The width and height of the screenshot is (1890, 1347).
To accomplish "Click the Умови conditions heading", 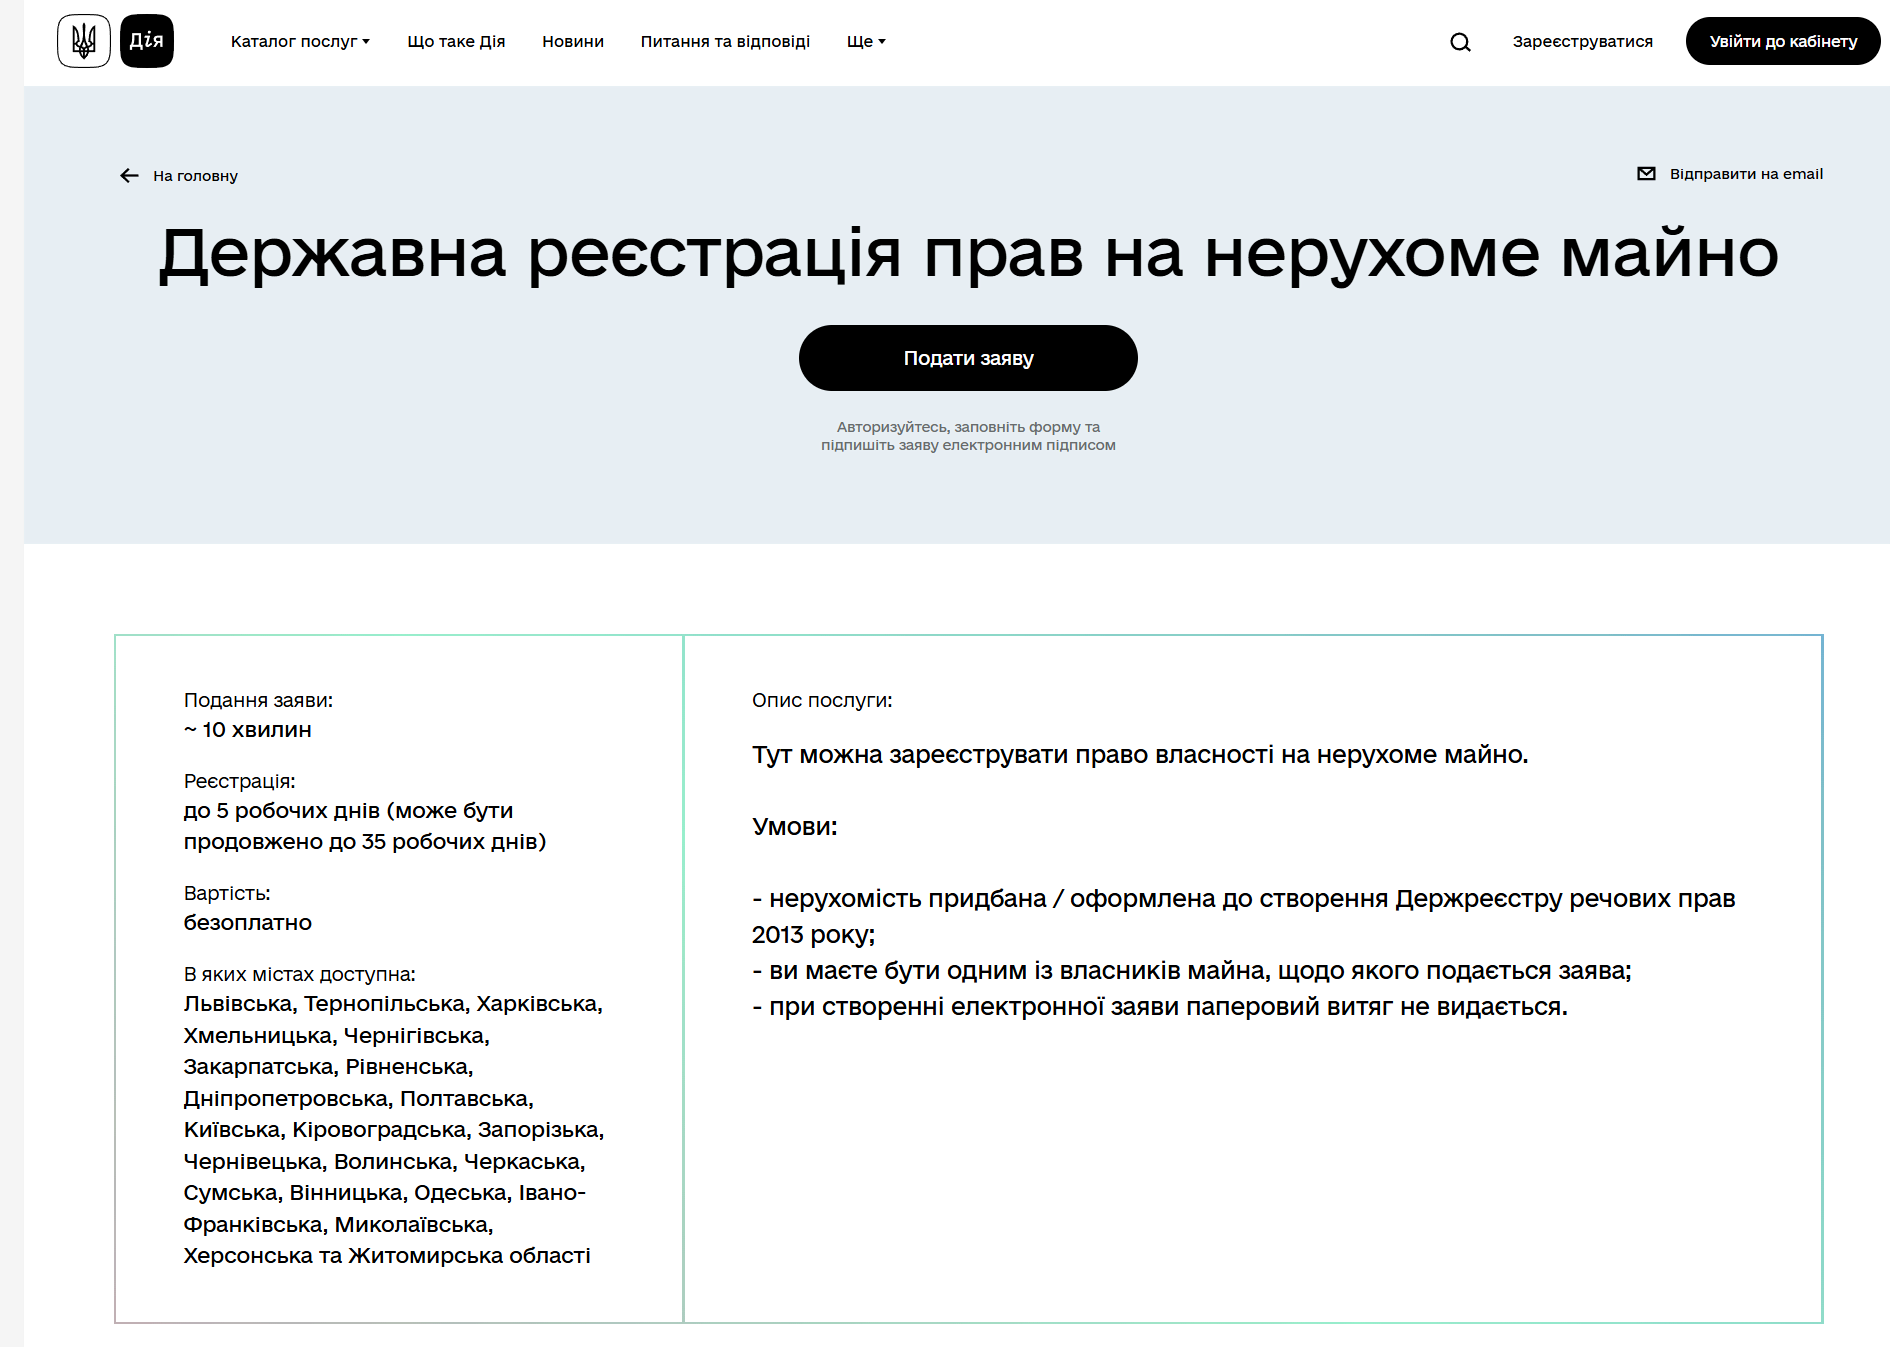I will coord(795,827).
